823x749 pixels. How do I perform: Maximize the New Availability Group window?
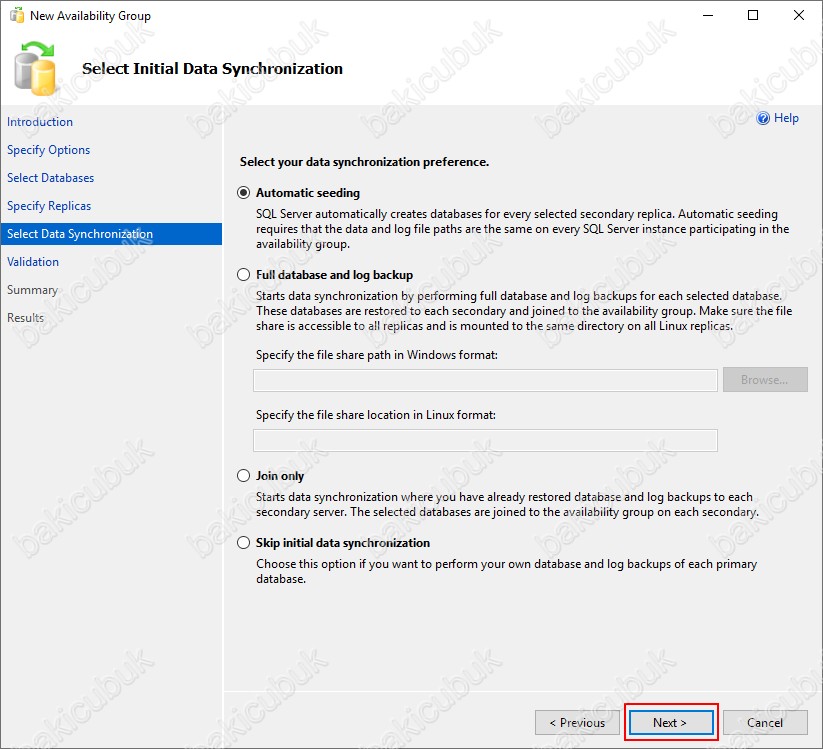753,15
